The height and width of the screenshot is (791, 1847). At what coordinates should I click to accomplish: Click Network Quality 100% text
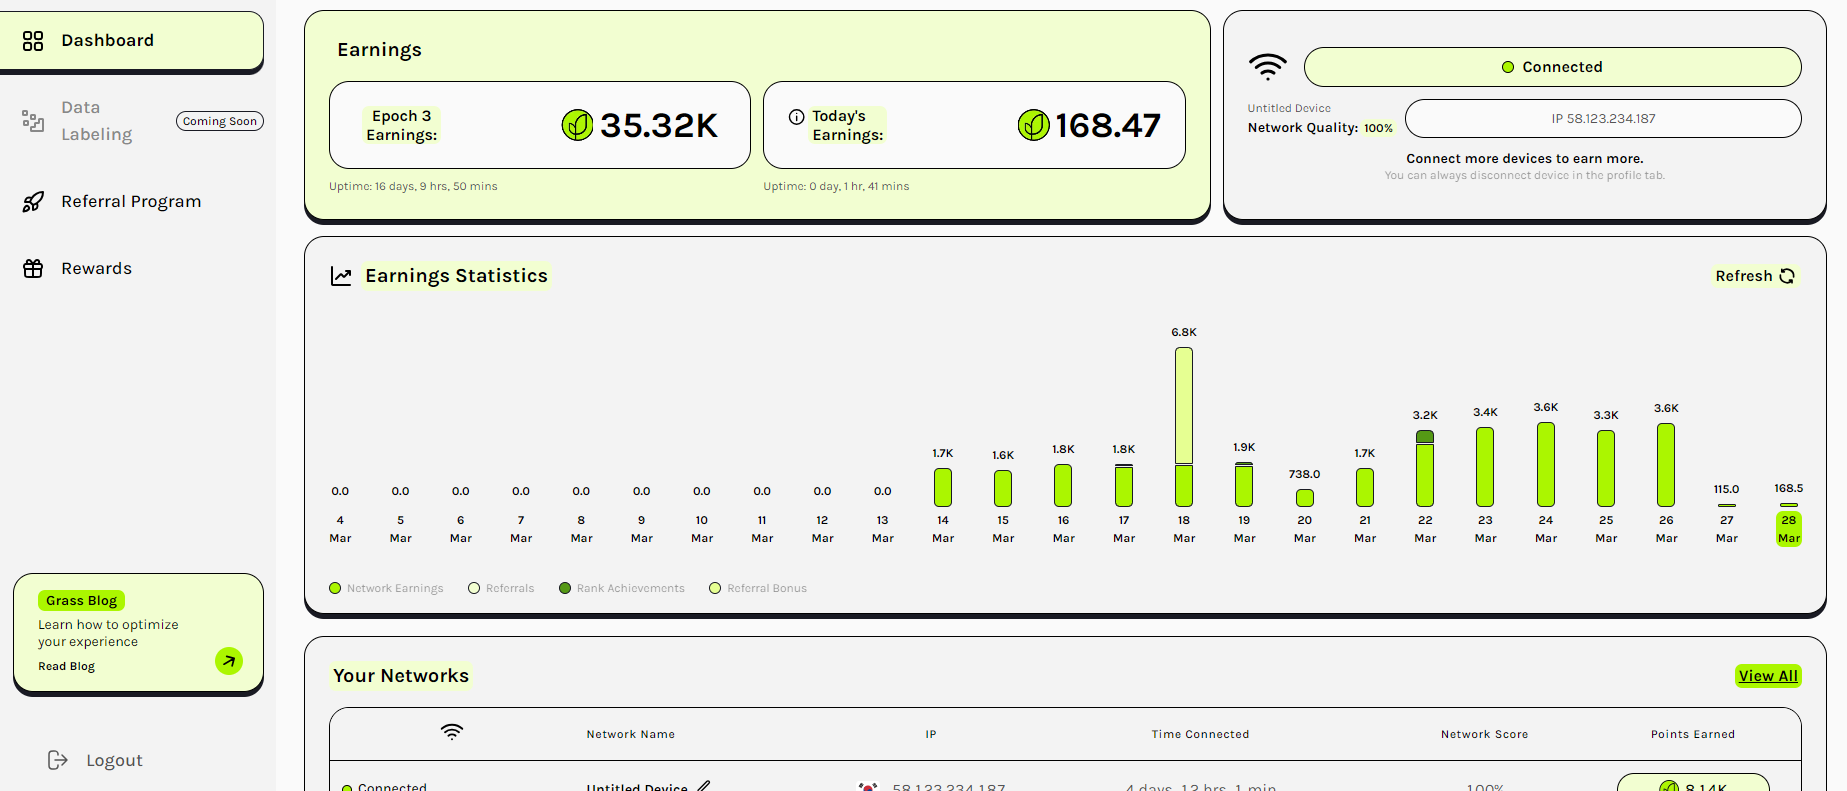coord(1320,128)
